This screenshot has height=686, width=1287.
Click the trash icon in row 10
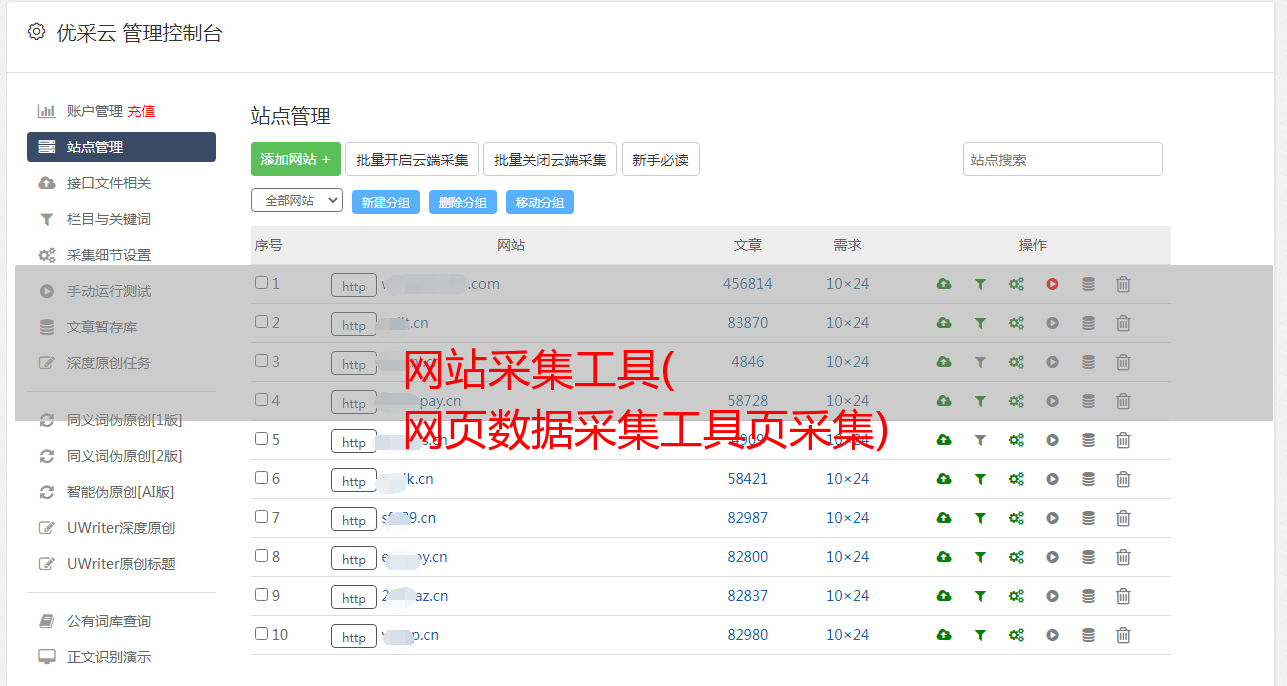(1123, 635)
